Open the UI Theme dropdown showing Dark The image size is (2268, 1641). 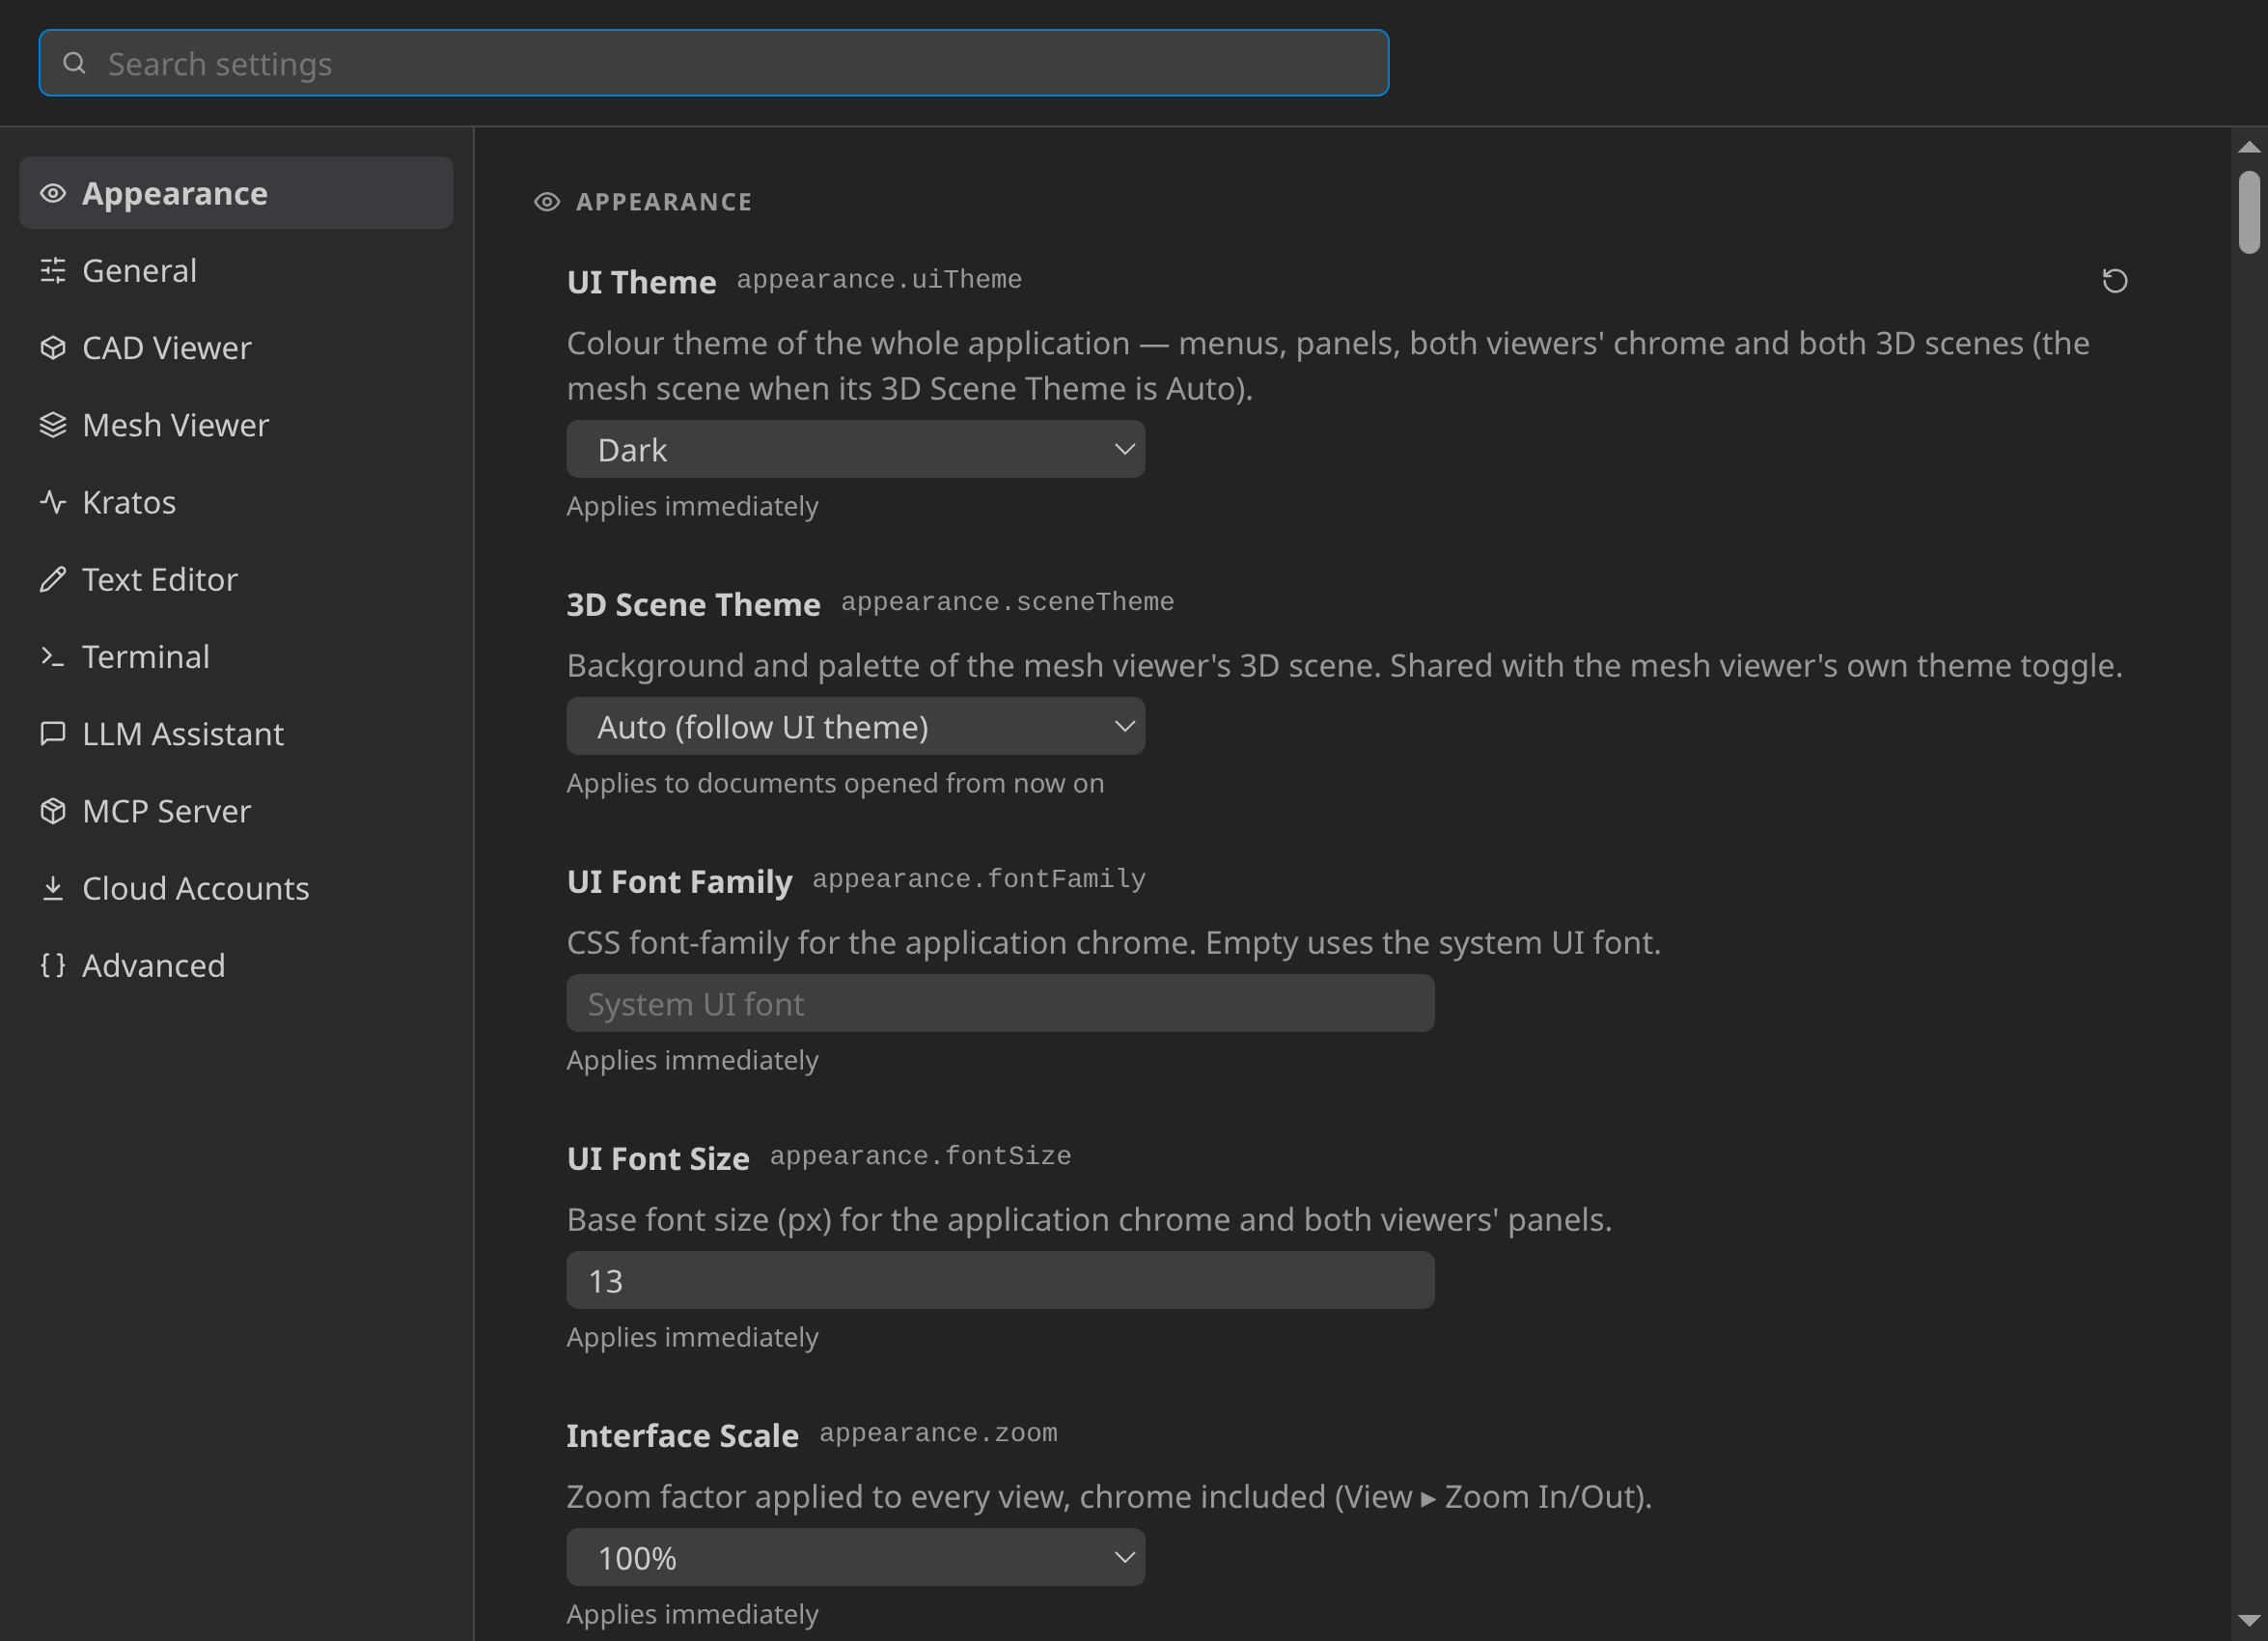pyautogui.click(x=855, y=449)
